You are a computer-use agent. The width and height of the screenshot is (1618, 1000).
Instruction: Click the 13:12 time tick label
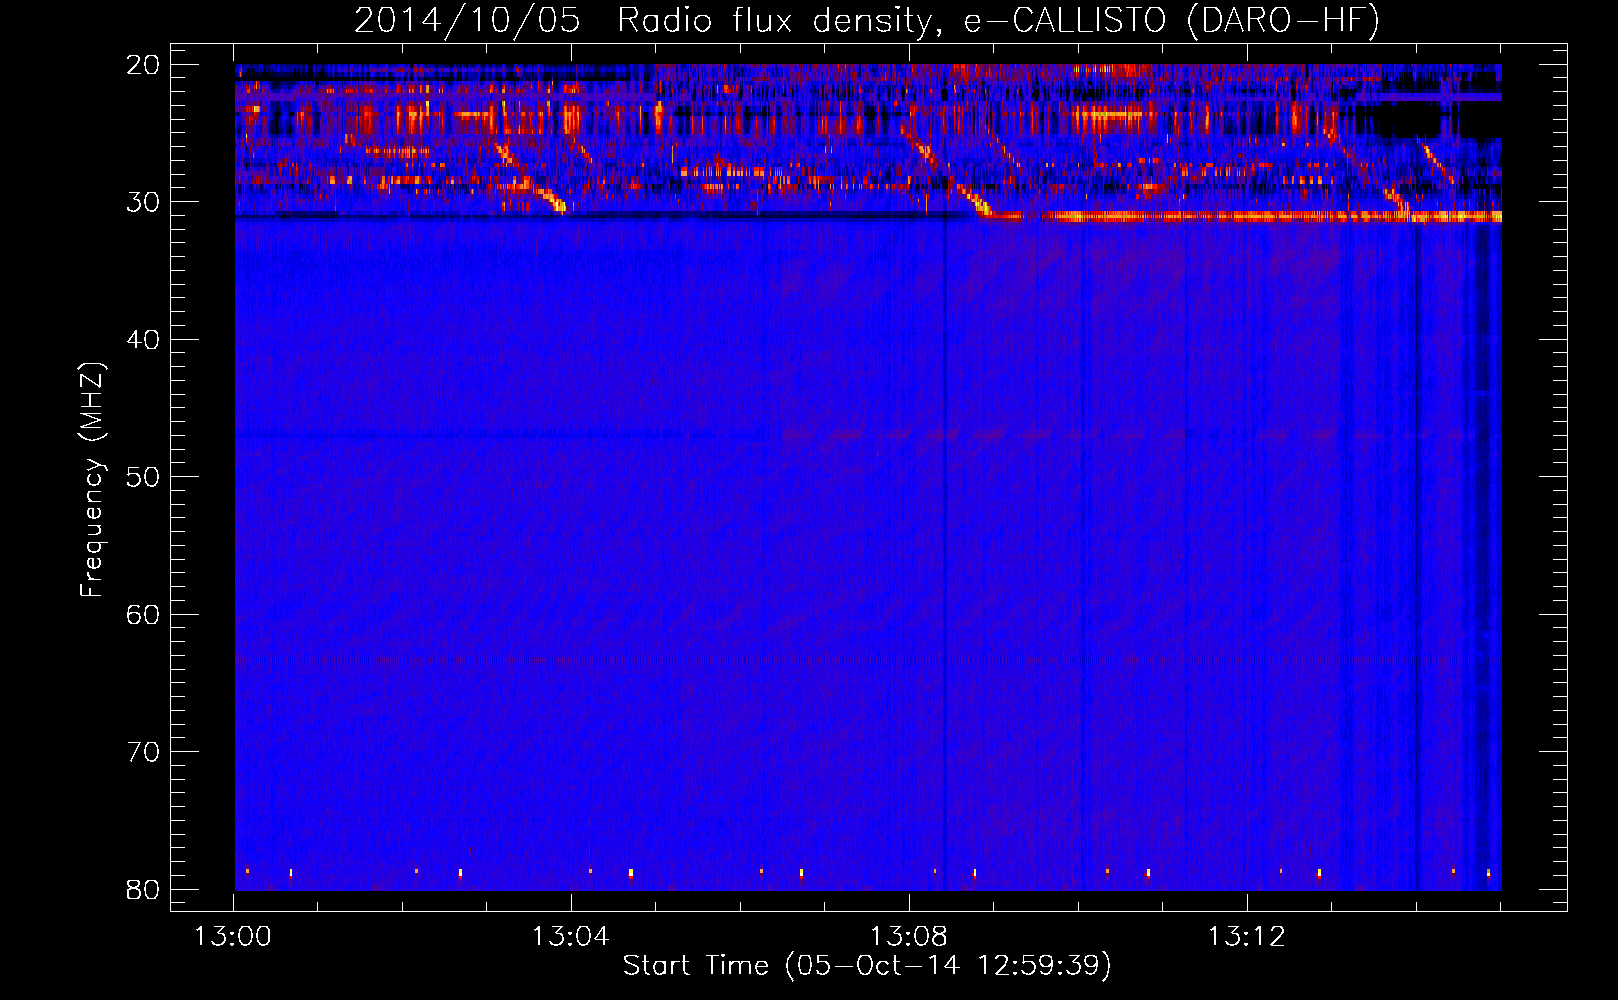1247,937
